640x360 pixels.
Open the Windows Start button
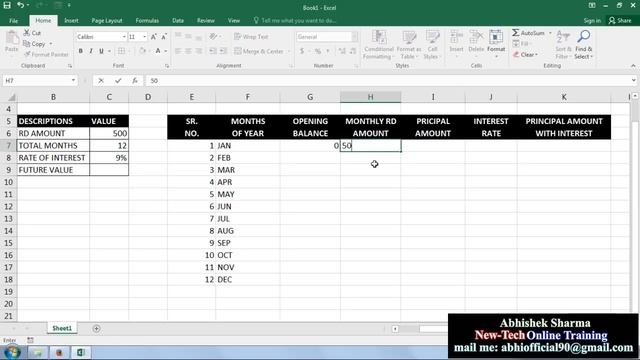click(12, 352)
